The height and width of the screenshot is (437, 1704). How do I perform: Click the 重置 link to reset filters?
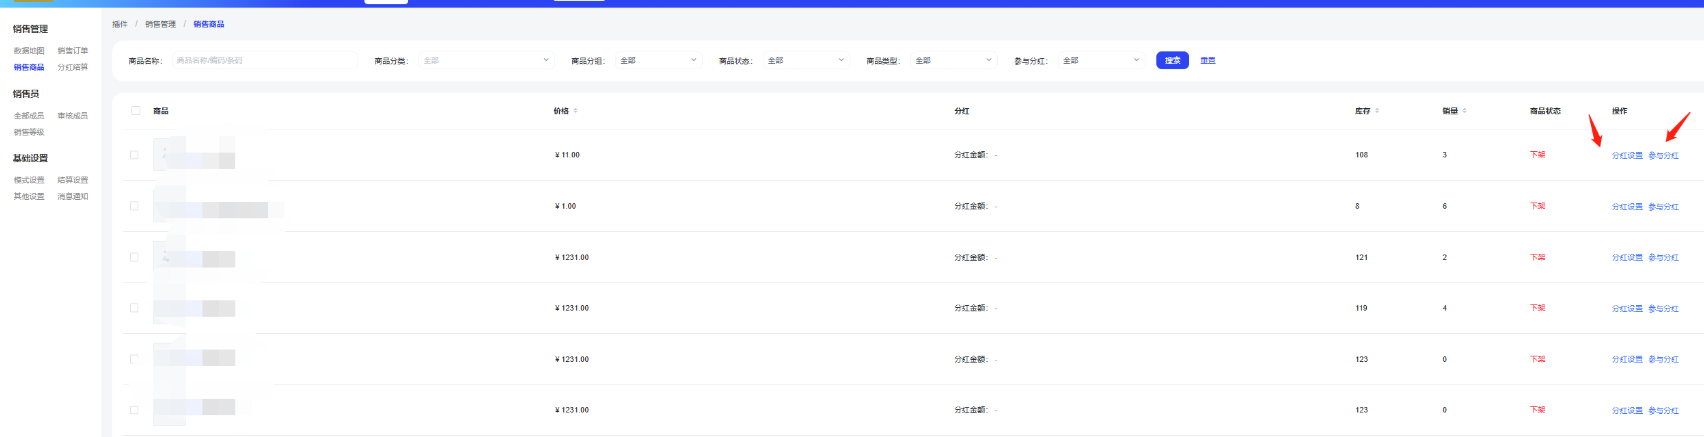1208,61
